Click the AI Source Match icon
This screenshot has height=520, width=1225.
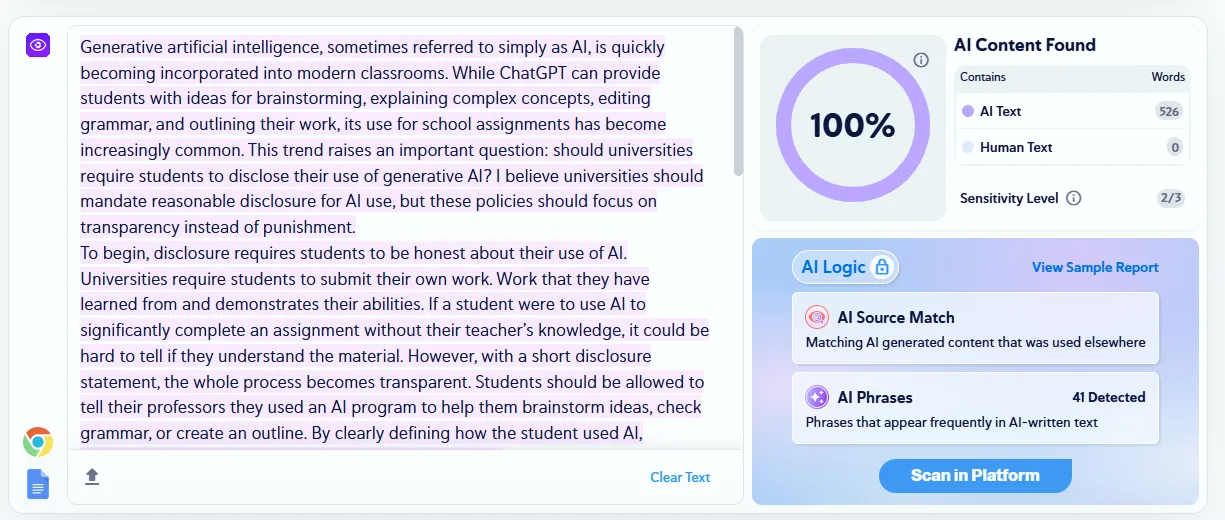click(817, 317)
